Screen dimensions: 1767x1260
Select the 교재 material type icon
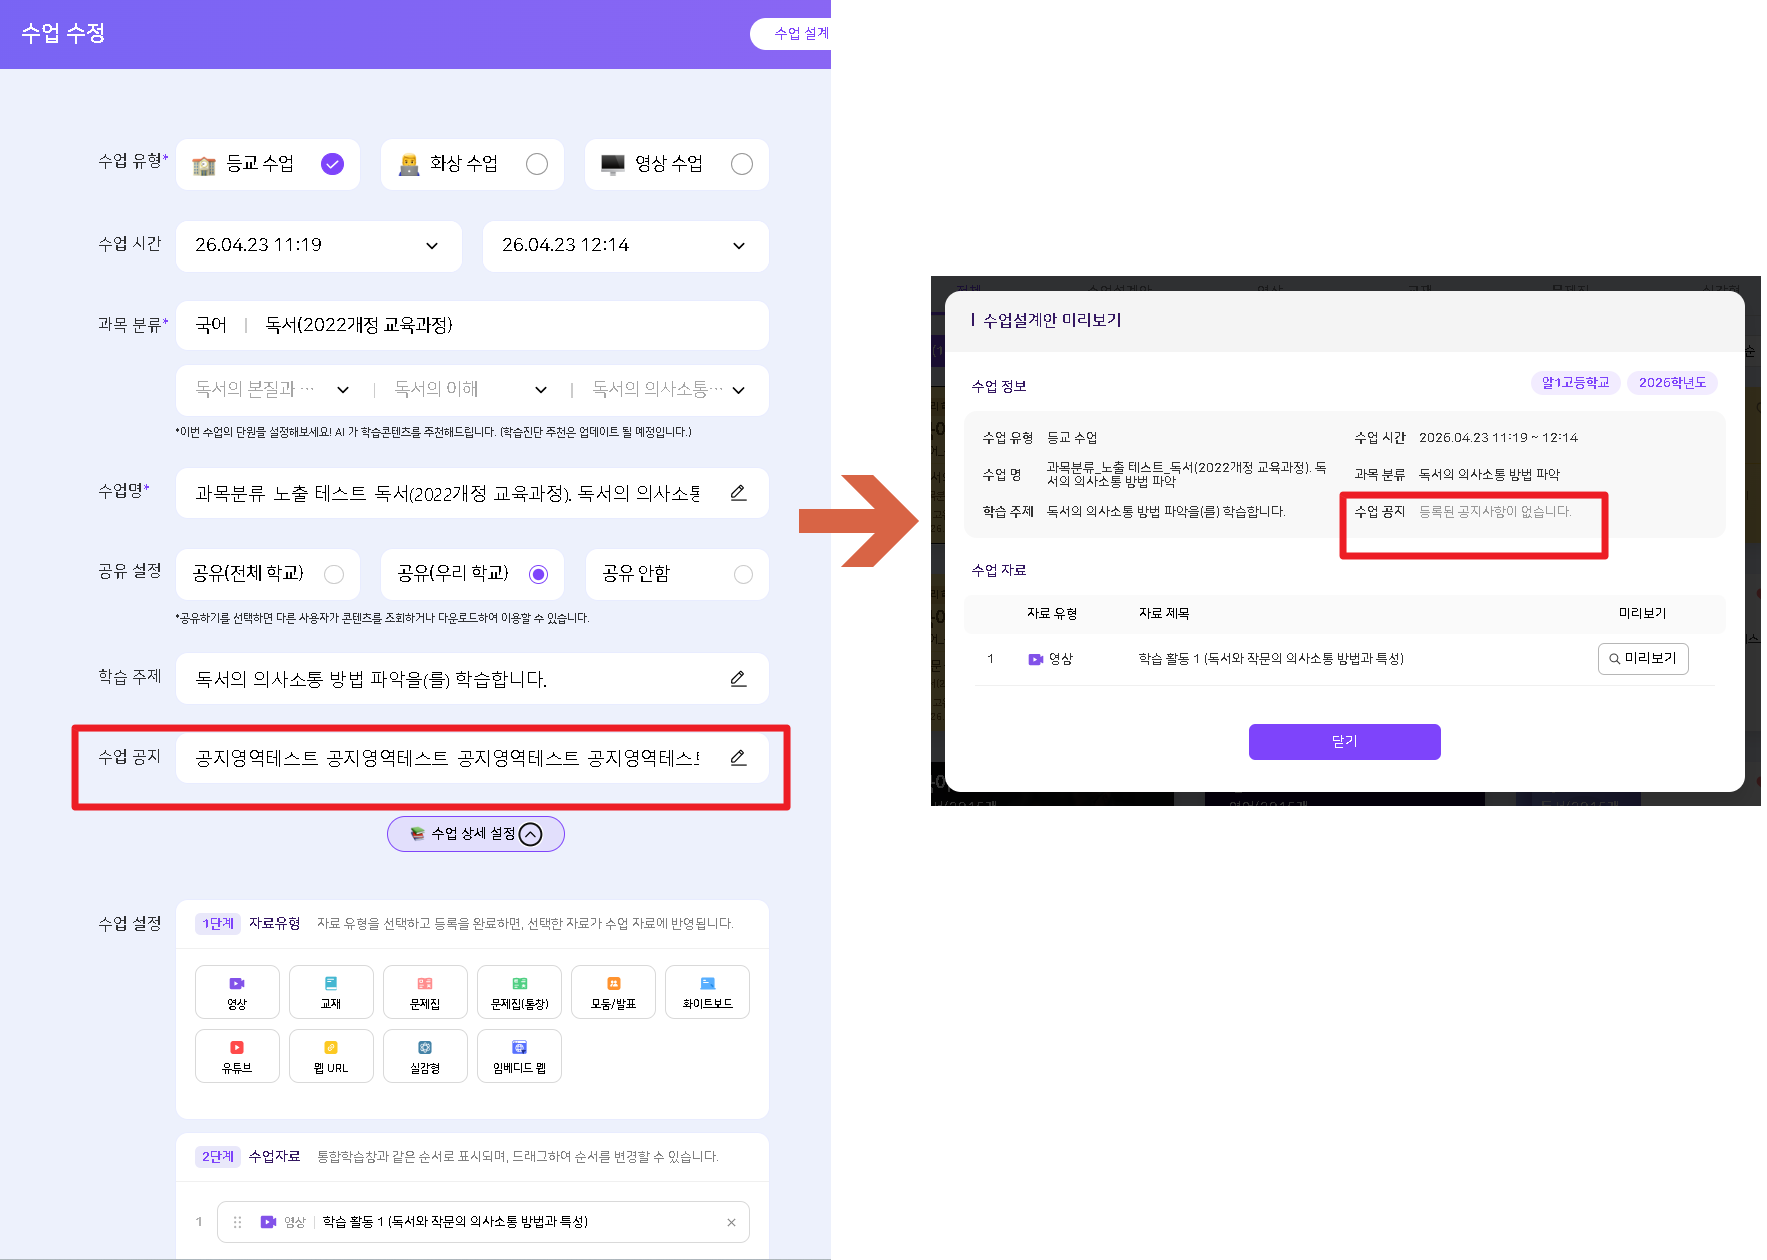(x=331, y=991)
